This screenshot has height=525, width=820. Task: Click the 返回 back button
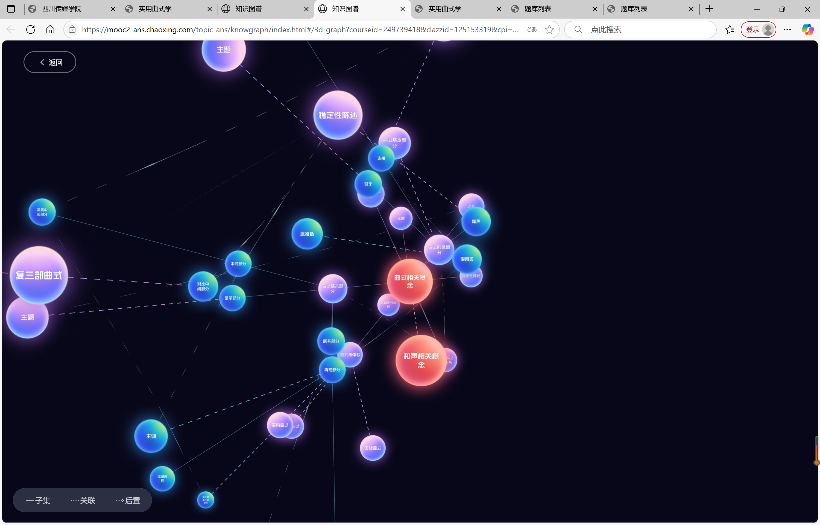(x=50, y=62)
